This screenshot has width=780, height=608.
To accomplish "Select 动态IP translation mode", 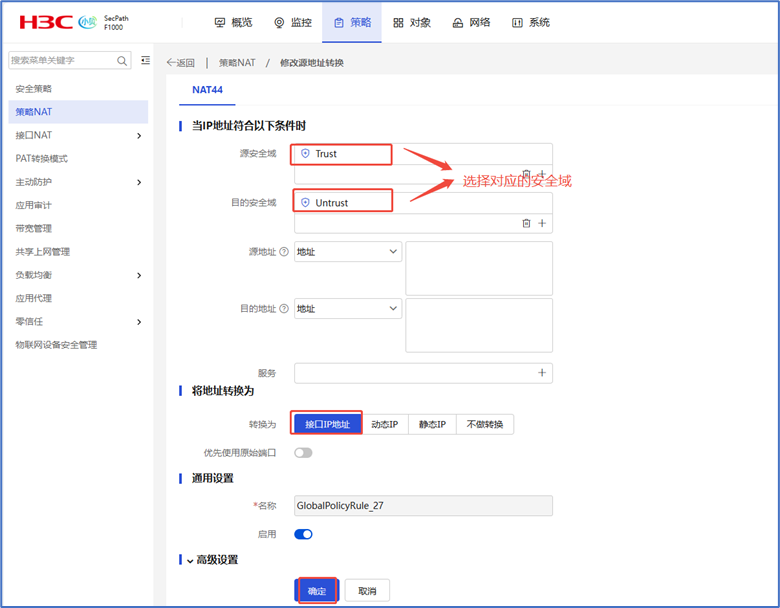I will coord(385,424).
